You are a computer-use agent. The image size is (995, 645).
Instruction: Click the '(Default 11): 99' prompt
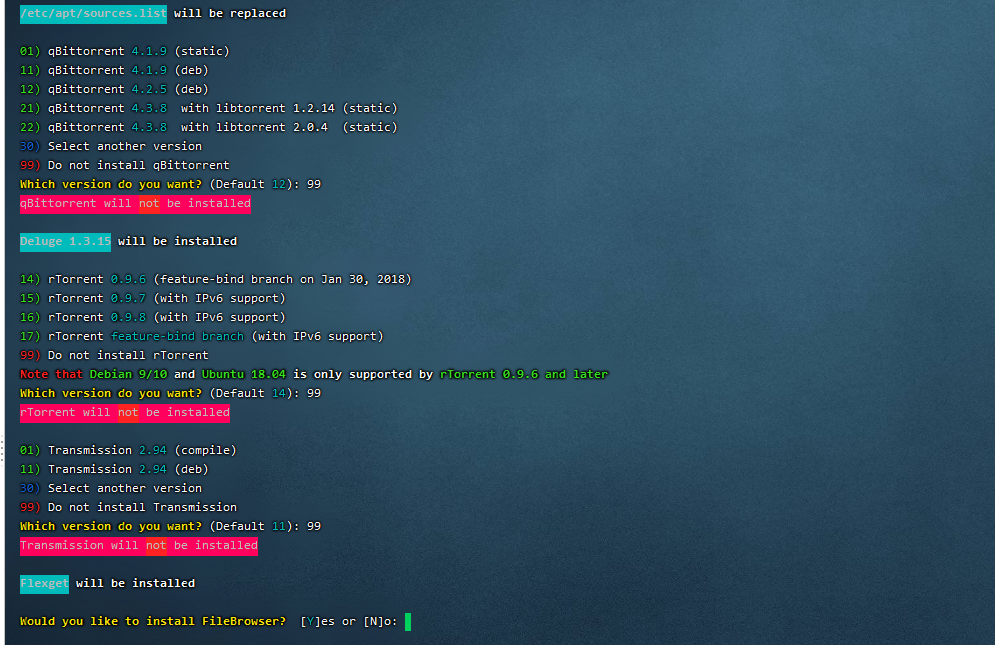[x=265, y=526]
